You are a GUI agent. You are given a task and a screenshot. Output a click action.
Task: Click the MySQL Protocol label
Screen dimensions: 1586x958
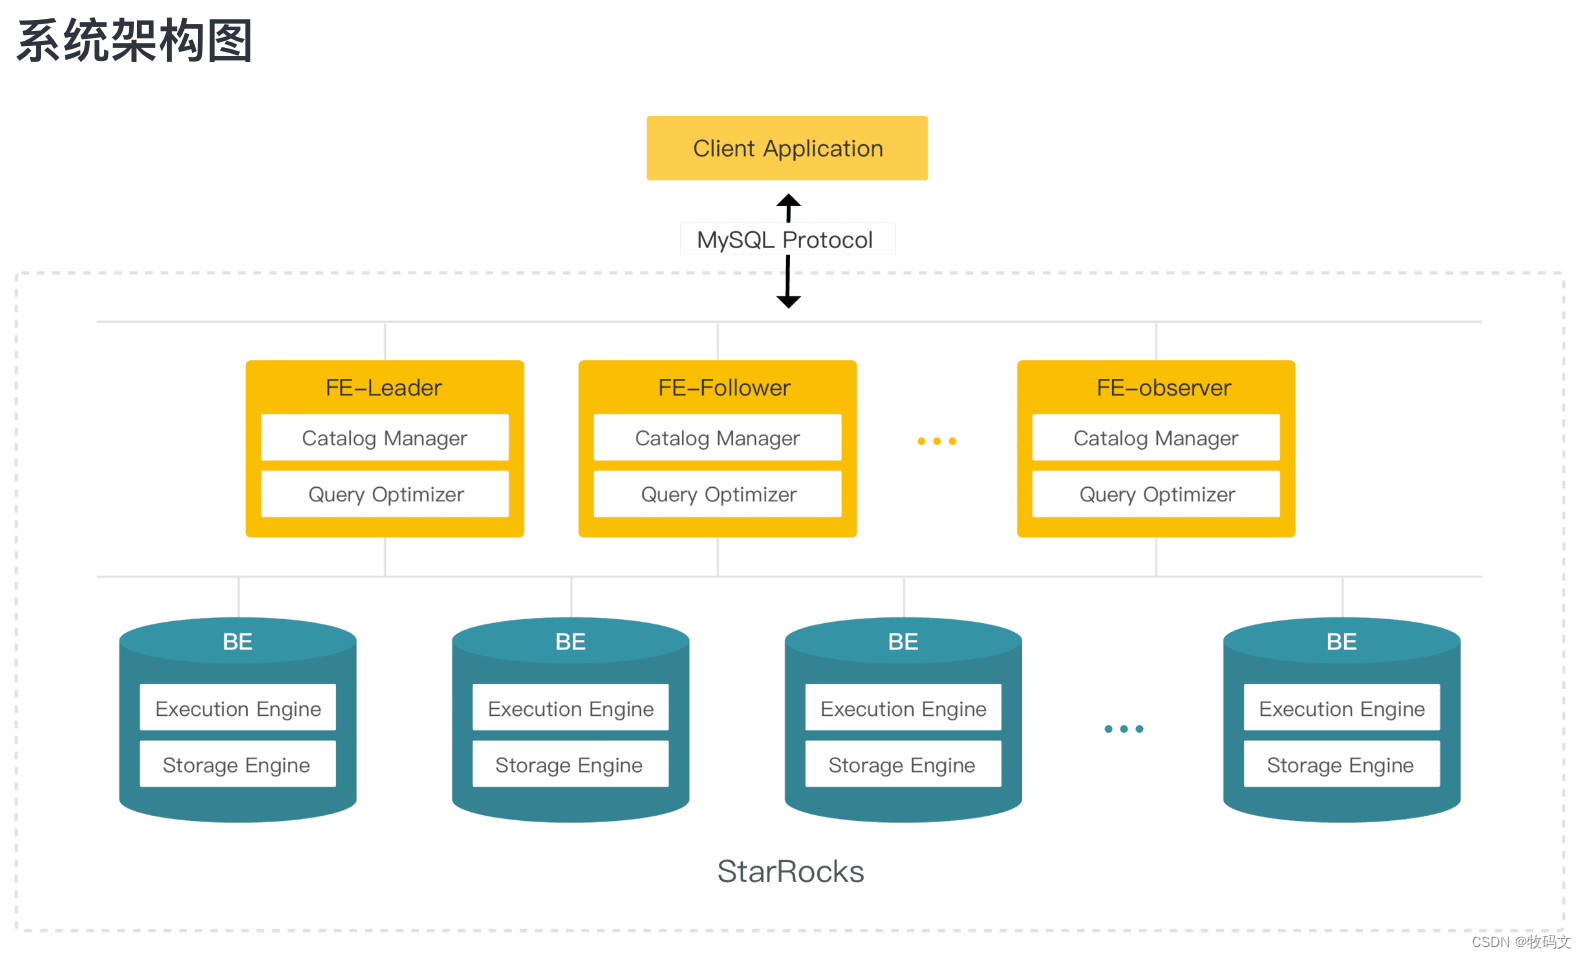pos(786,240)
